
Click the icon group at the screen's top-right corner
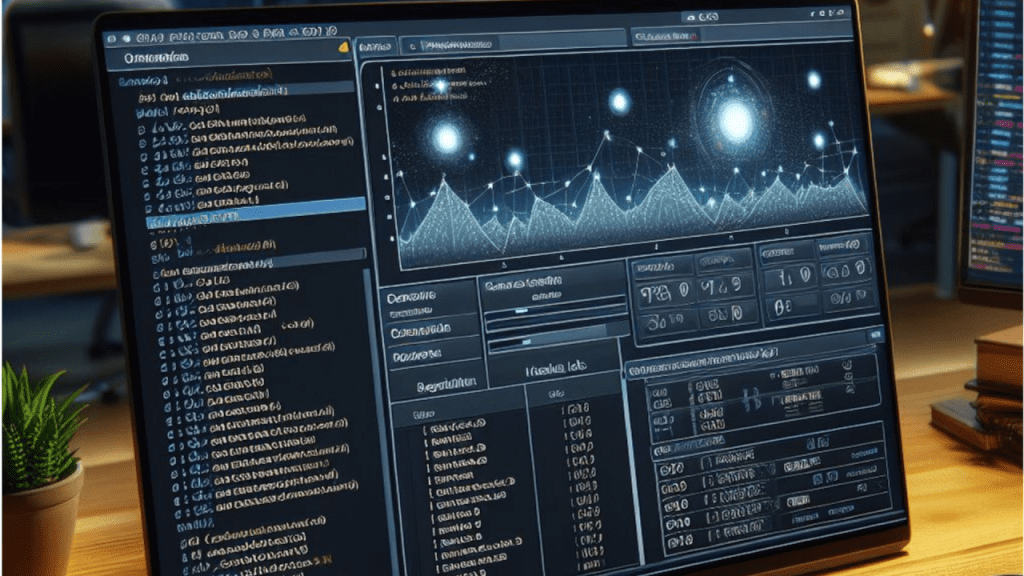[x=820, y=16]
